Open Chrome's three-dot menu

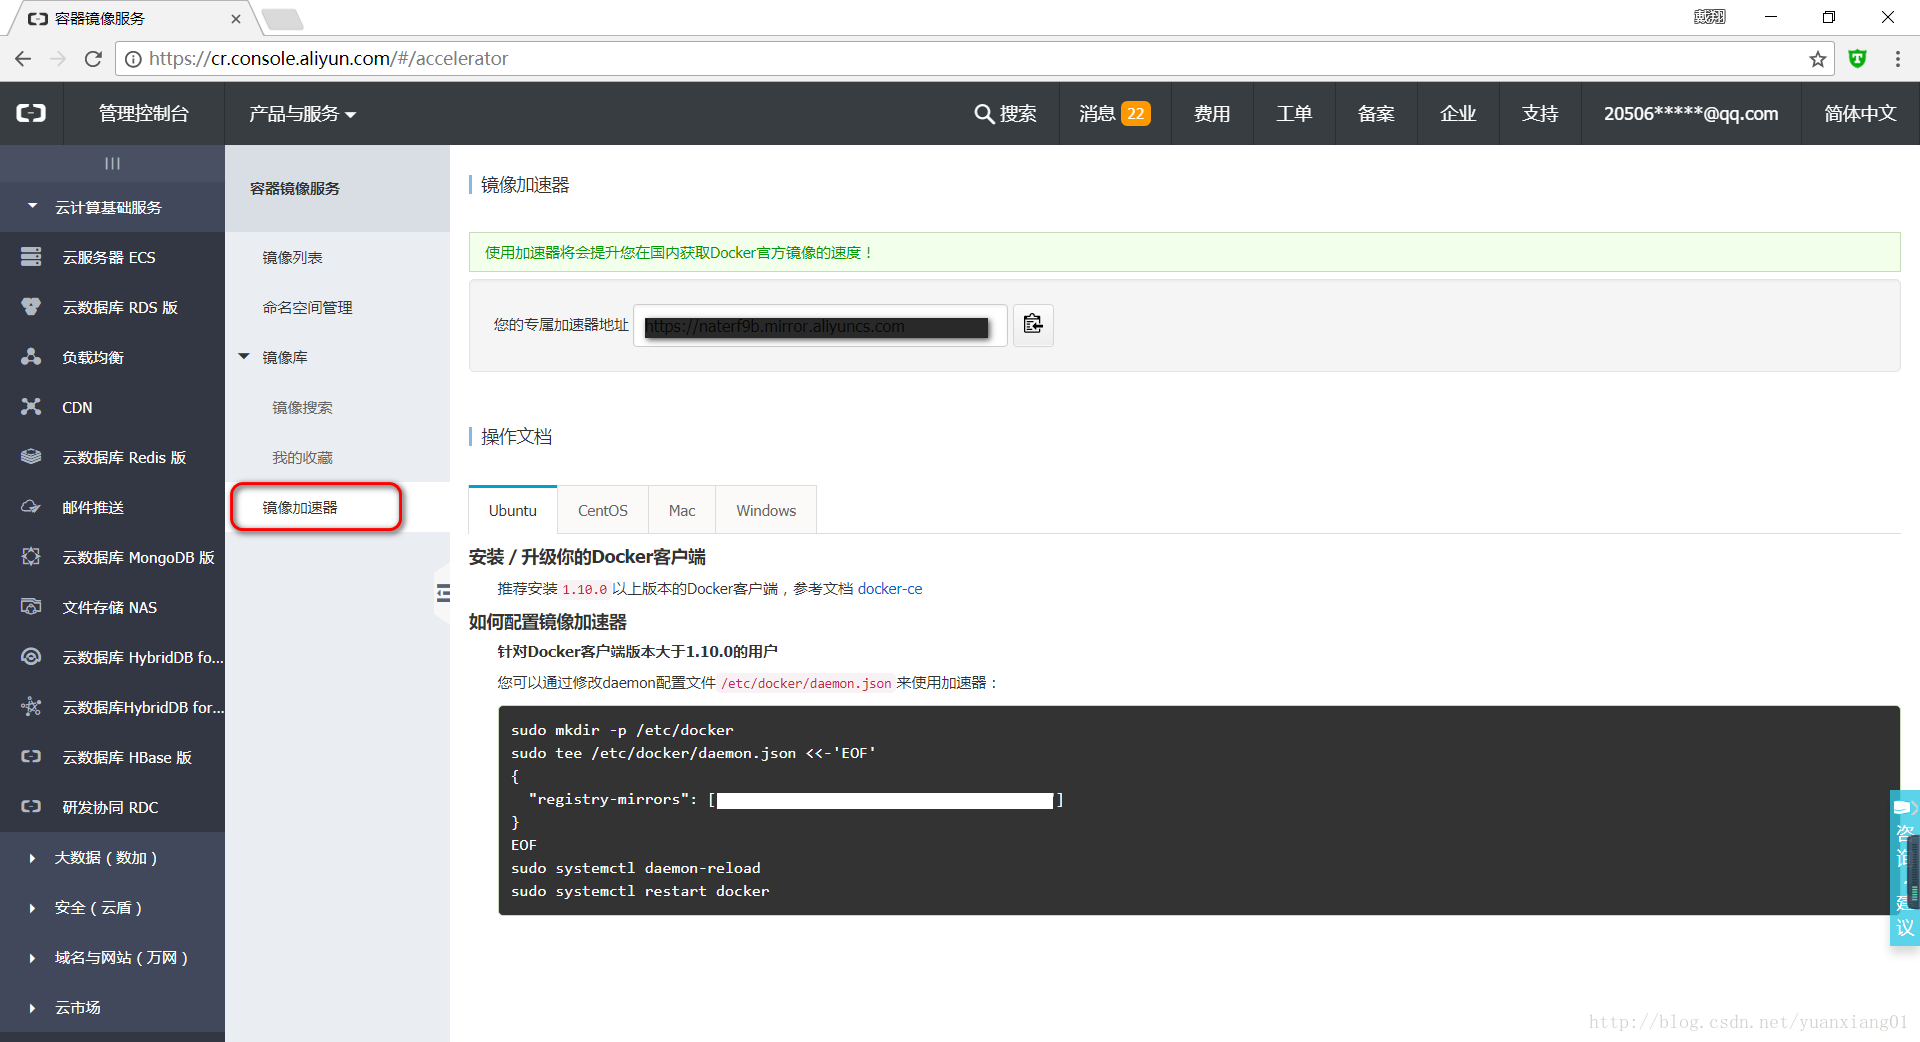coord(1897,59)
